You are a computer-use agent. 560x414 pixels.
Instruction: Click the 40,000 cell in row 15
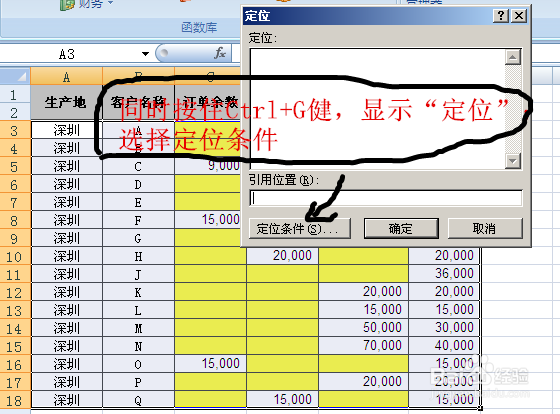(444, 346)
